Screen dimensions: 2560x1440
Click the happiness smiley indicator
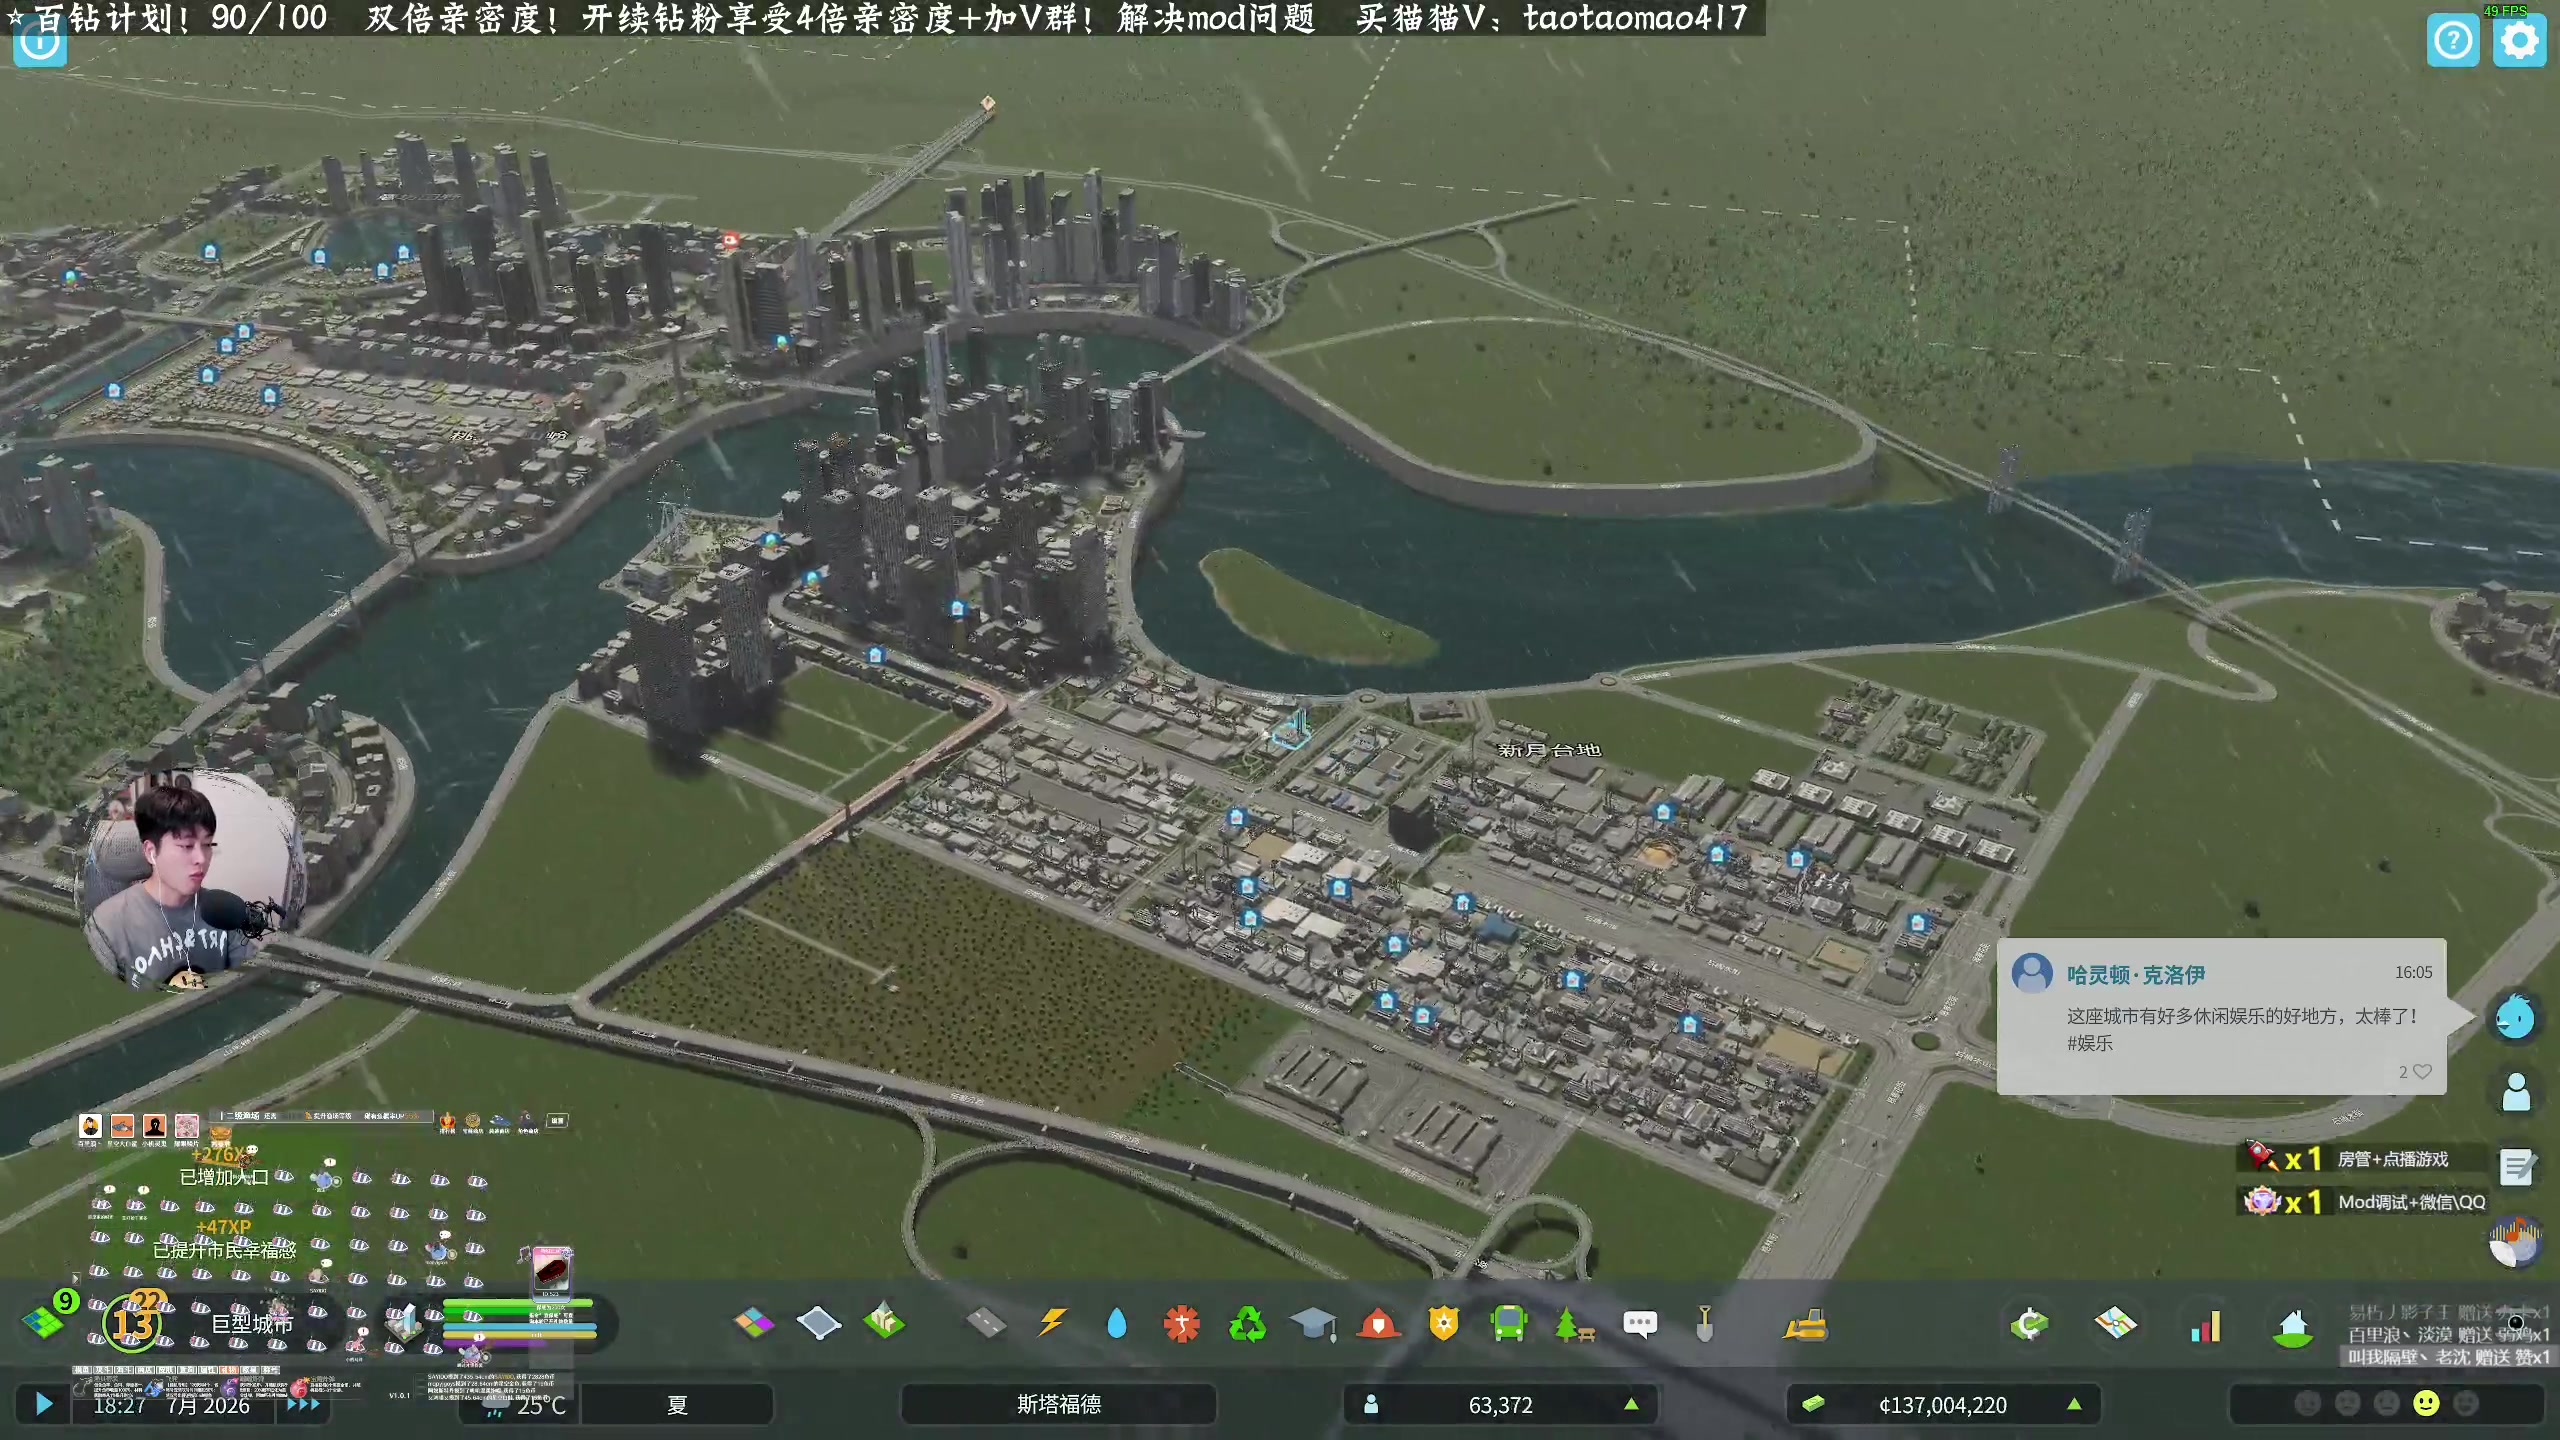[2427, 1404]
